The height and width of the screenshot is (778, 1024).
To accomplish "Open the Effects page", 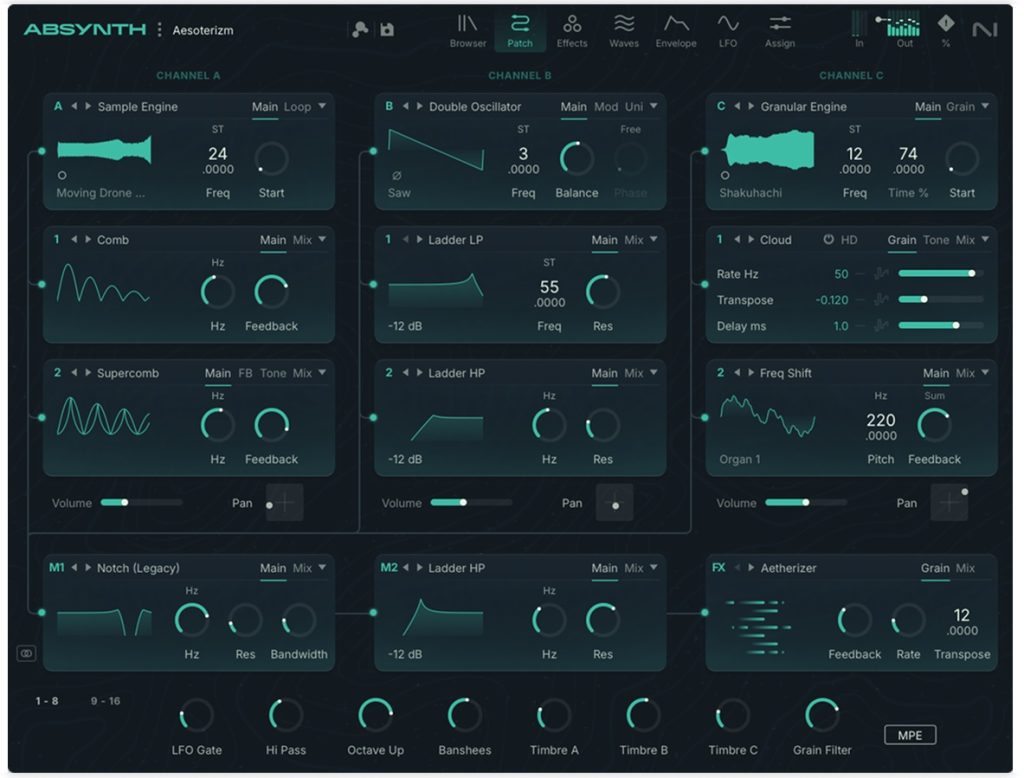I will [x=572, y=29].
